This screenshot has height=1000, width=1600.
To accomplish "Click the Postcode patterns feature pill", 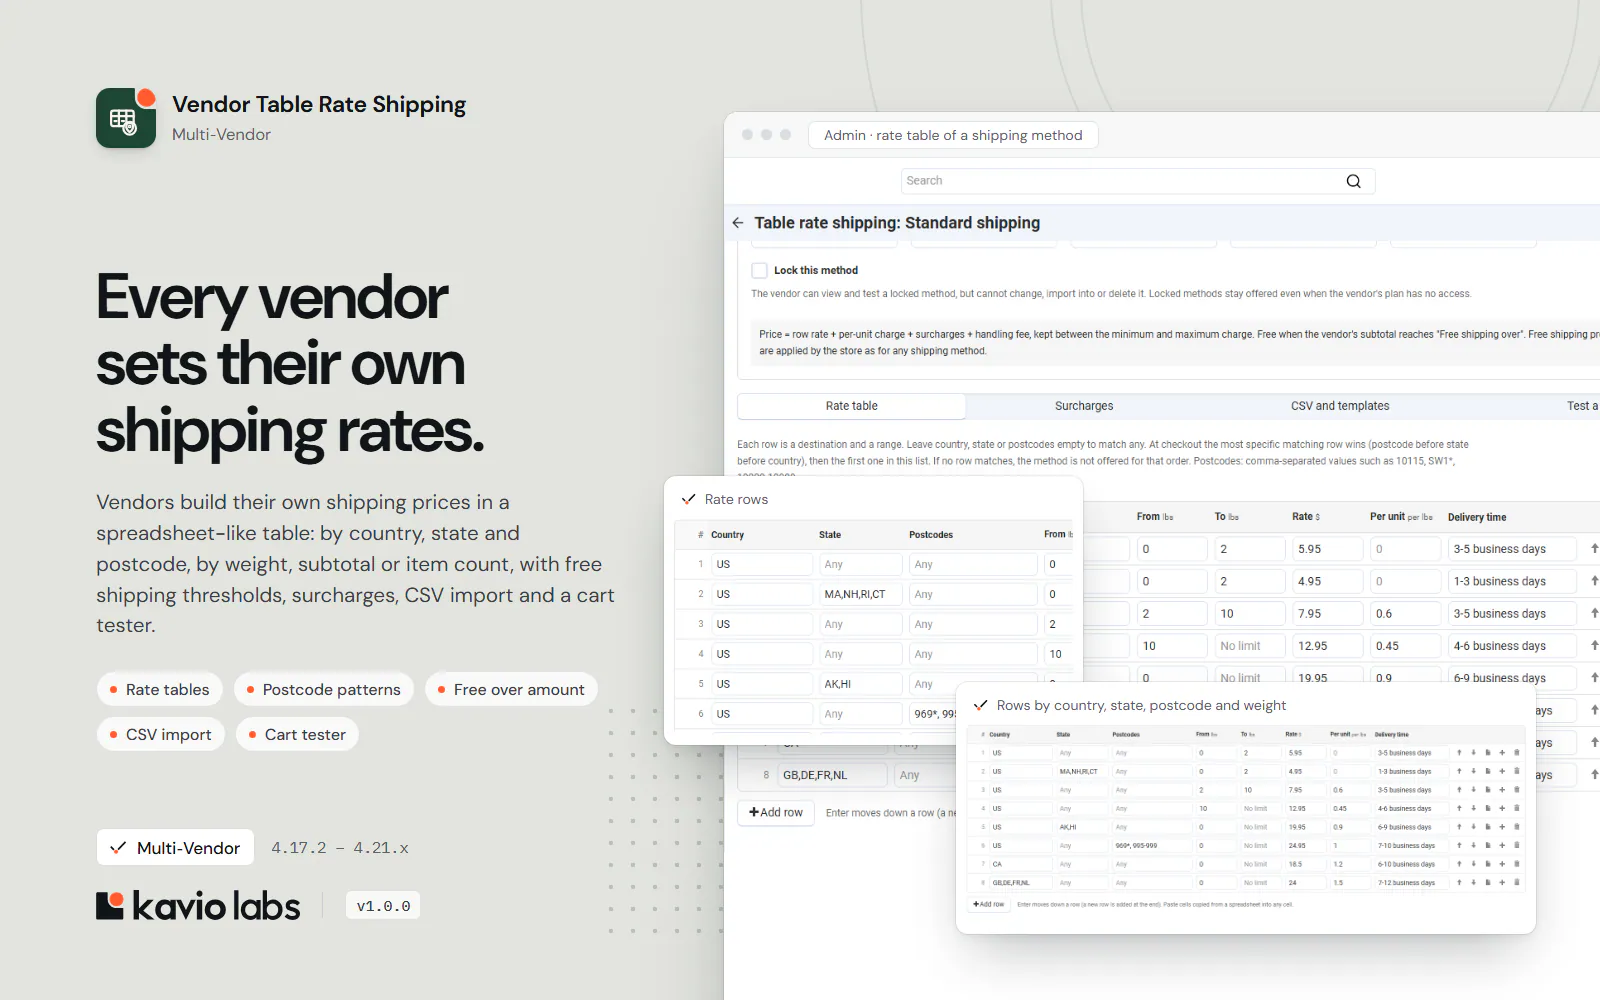I will [323, 689].
